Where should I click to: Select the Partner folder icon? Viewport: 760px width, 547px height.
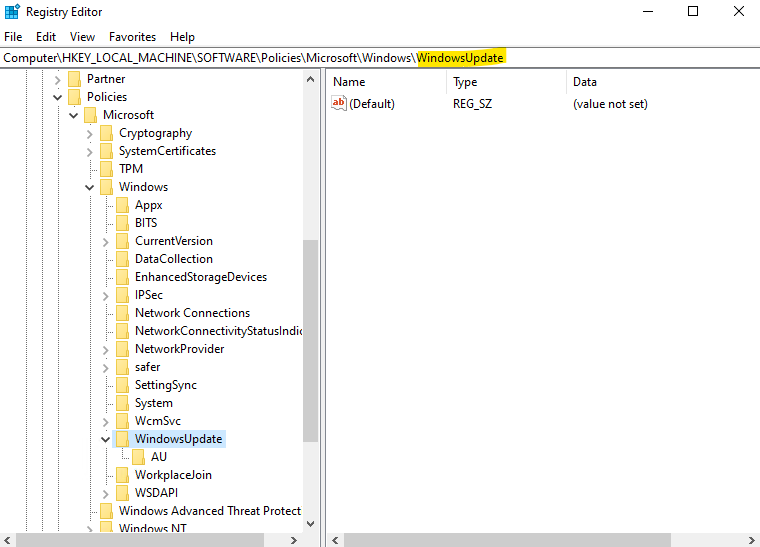pos(74,79)
